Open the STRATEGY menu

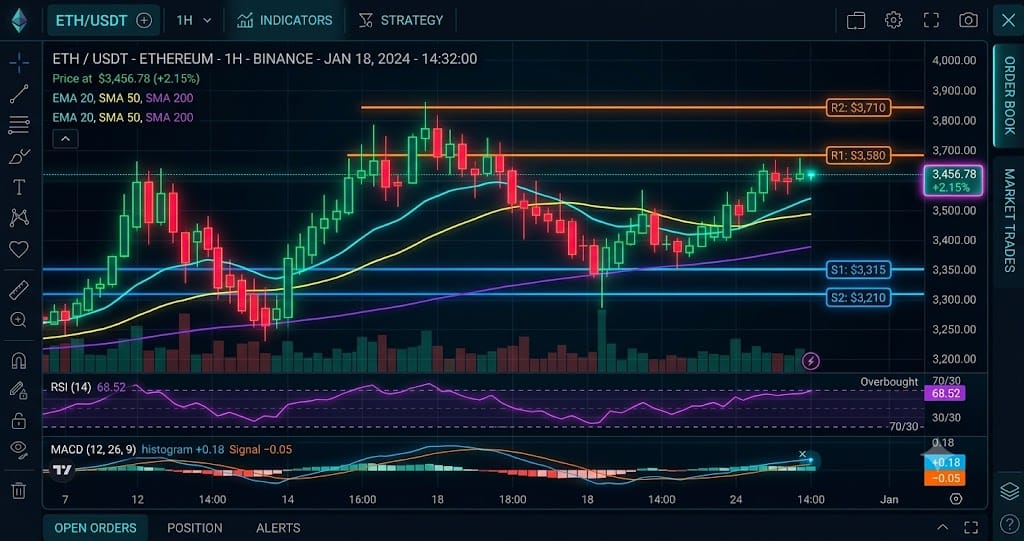click(x=401, y=20)
